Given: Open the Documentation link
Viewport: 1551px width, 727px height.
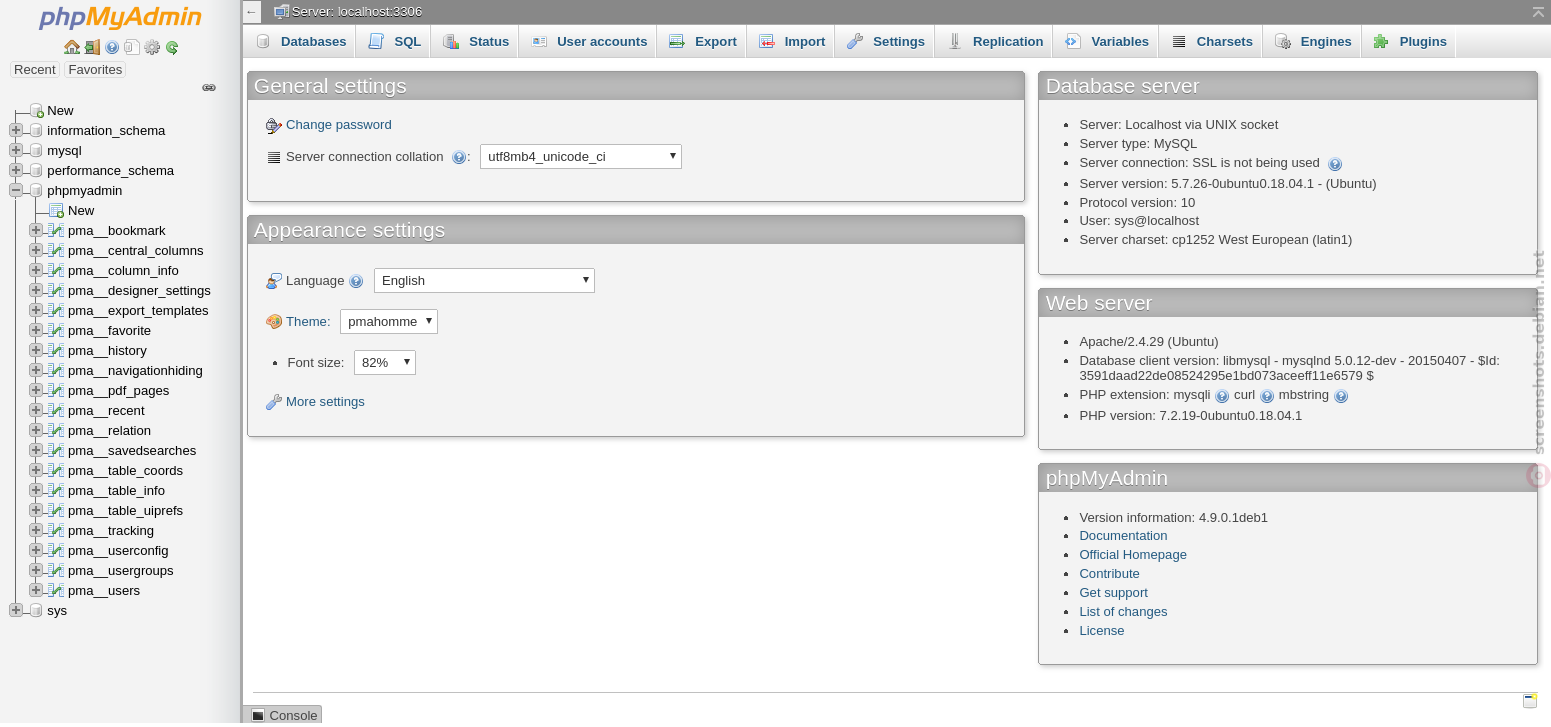Looking at the screenshot, I should 1123,536.
